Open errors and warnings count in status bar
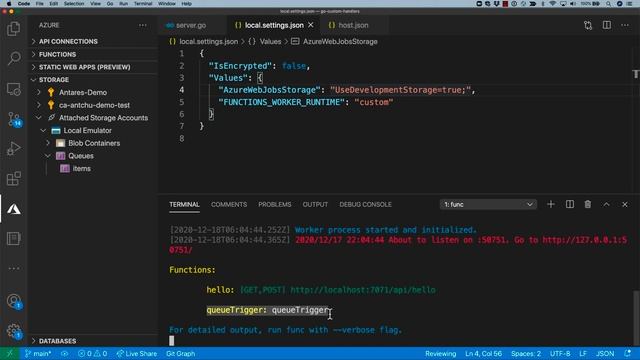 click(92, 353)
